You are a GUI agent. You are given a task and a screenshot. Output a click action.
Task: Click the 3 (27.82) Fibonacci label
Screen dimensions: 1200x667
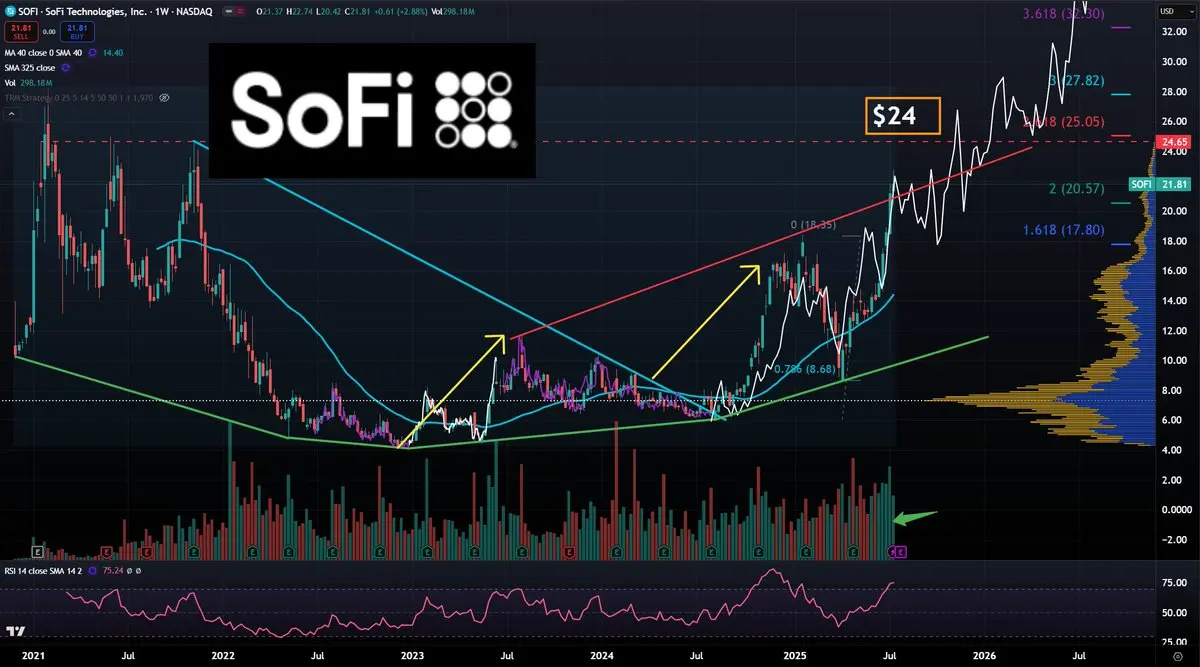(1075, 80)
